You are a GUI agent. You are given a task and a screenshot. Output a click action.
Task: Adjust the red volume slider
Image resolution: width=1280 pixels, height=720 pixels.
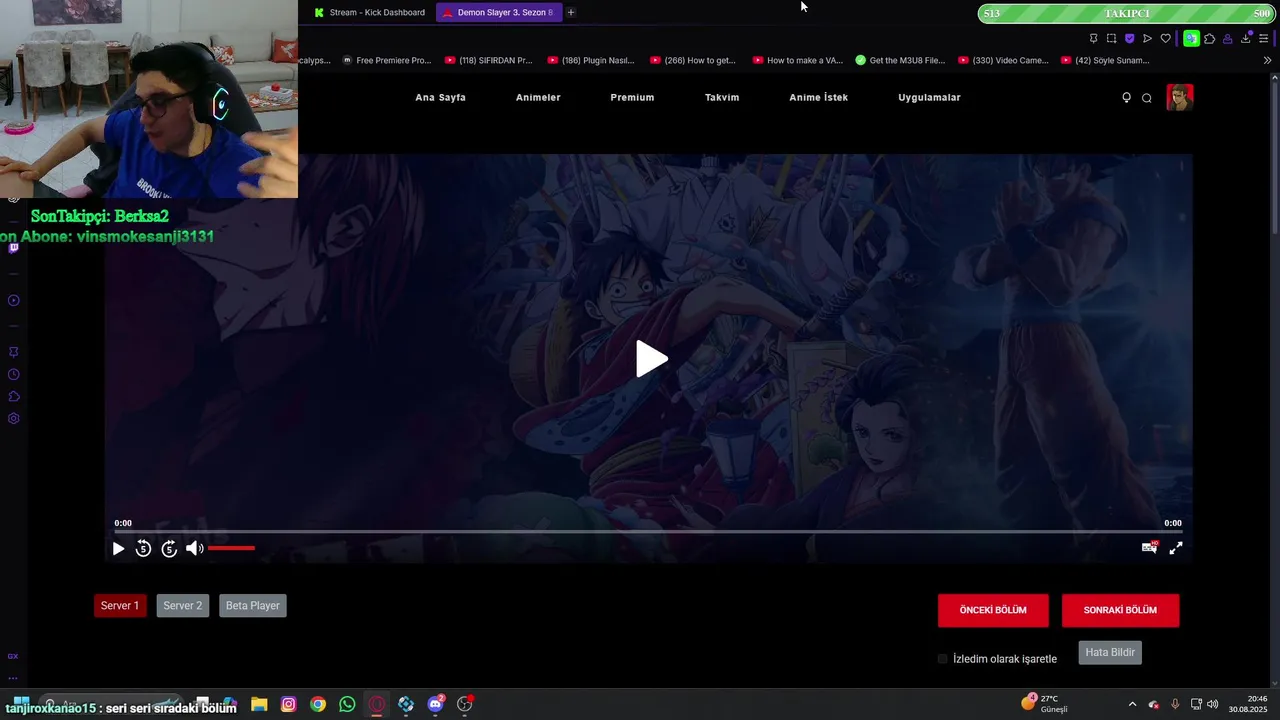click(231, 548)
